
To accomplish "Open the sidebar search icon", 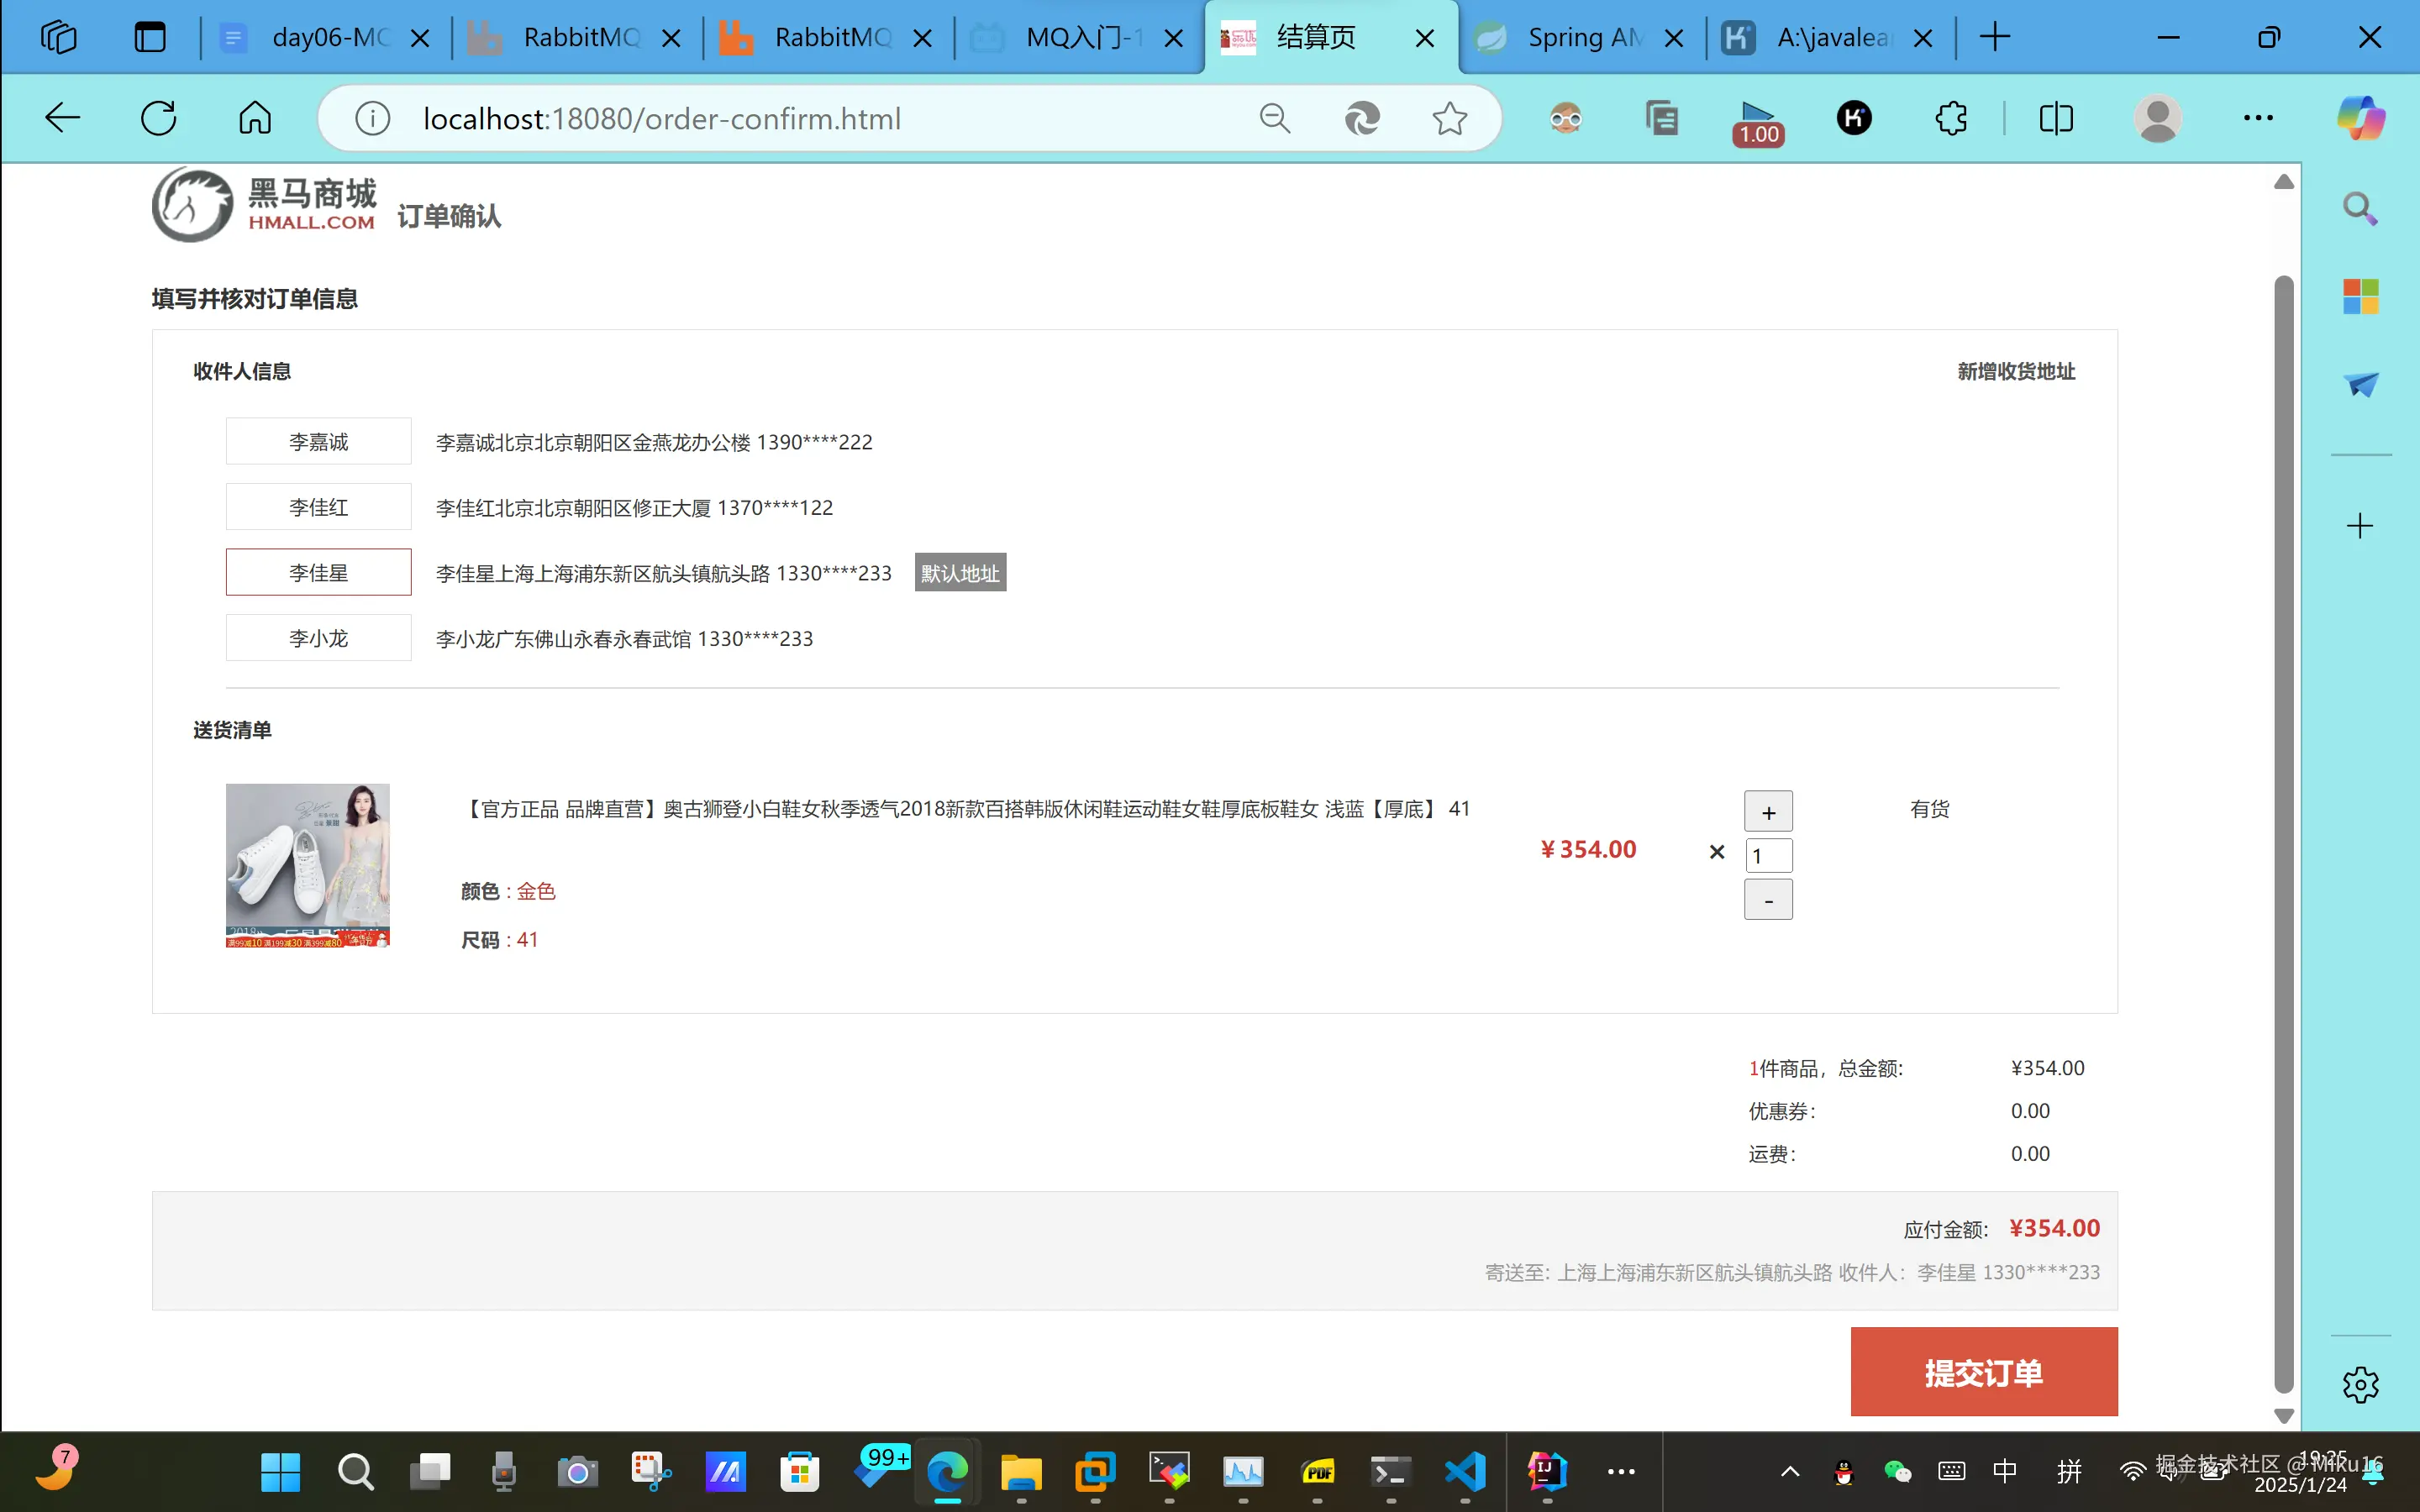I will [x=2360, y=208].
